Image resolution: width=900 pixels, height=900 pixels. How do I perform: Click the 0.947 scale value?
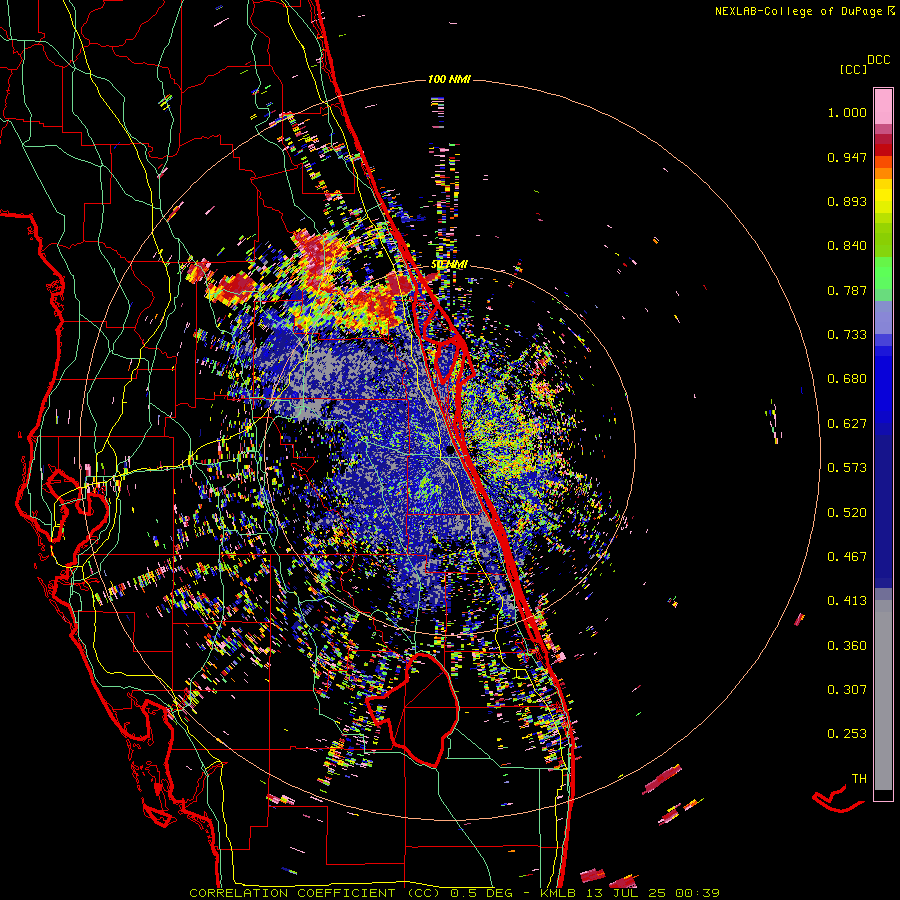click(x=847, y=157)
